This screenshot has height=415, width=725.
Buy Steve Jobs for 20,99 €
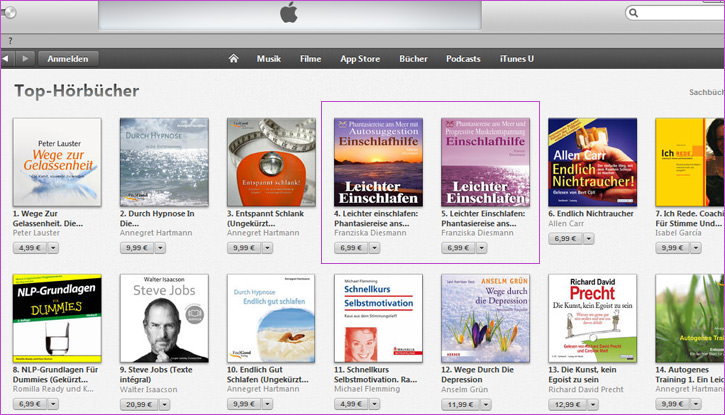(139, 405)
